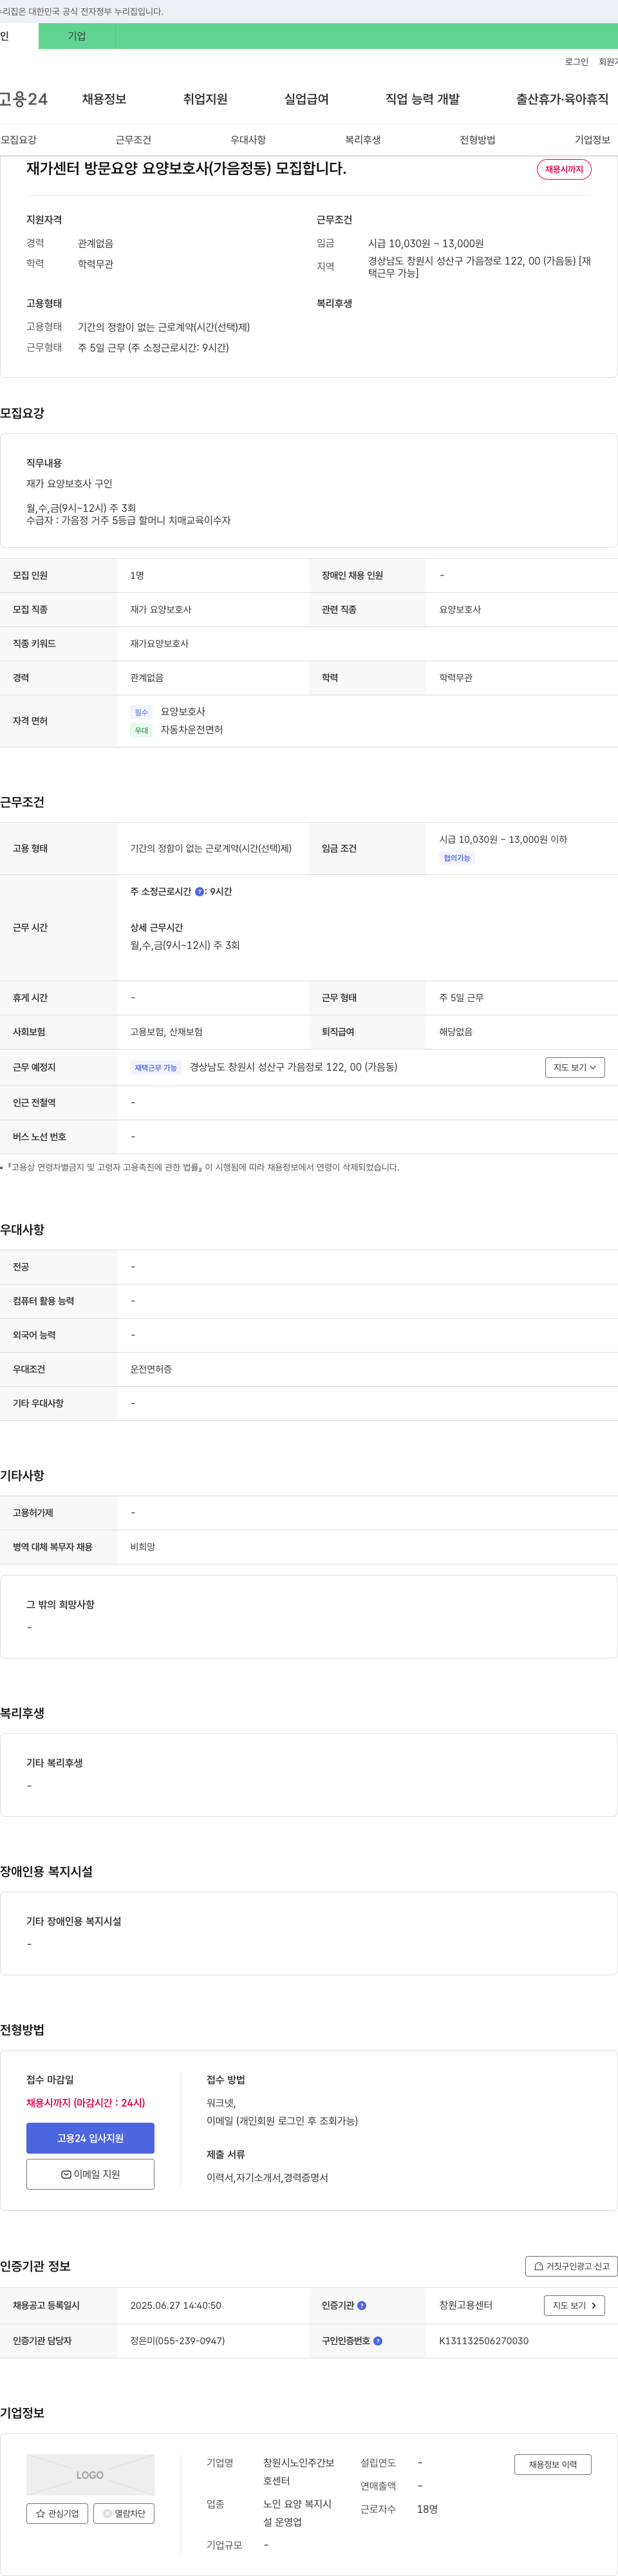Image resolution: width=618 pixels, height=2576 pixels.
Task: Jump to the 근무조건 section tab
Action: (133, 140)
